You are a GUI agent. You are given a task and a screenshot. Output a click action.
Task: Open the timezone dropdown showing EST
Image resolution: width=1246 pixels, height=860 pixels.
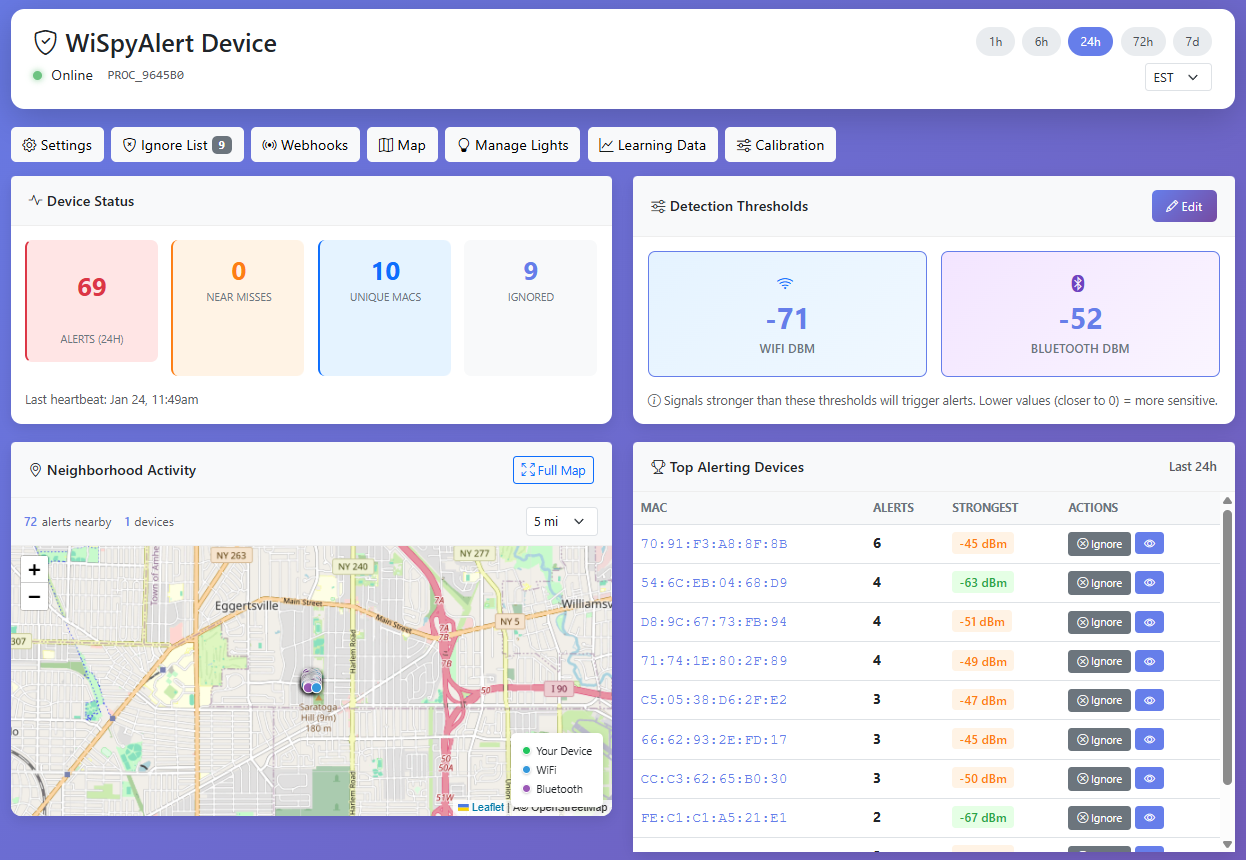tap(1178, 76)
